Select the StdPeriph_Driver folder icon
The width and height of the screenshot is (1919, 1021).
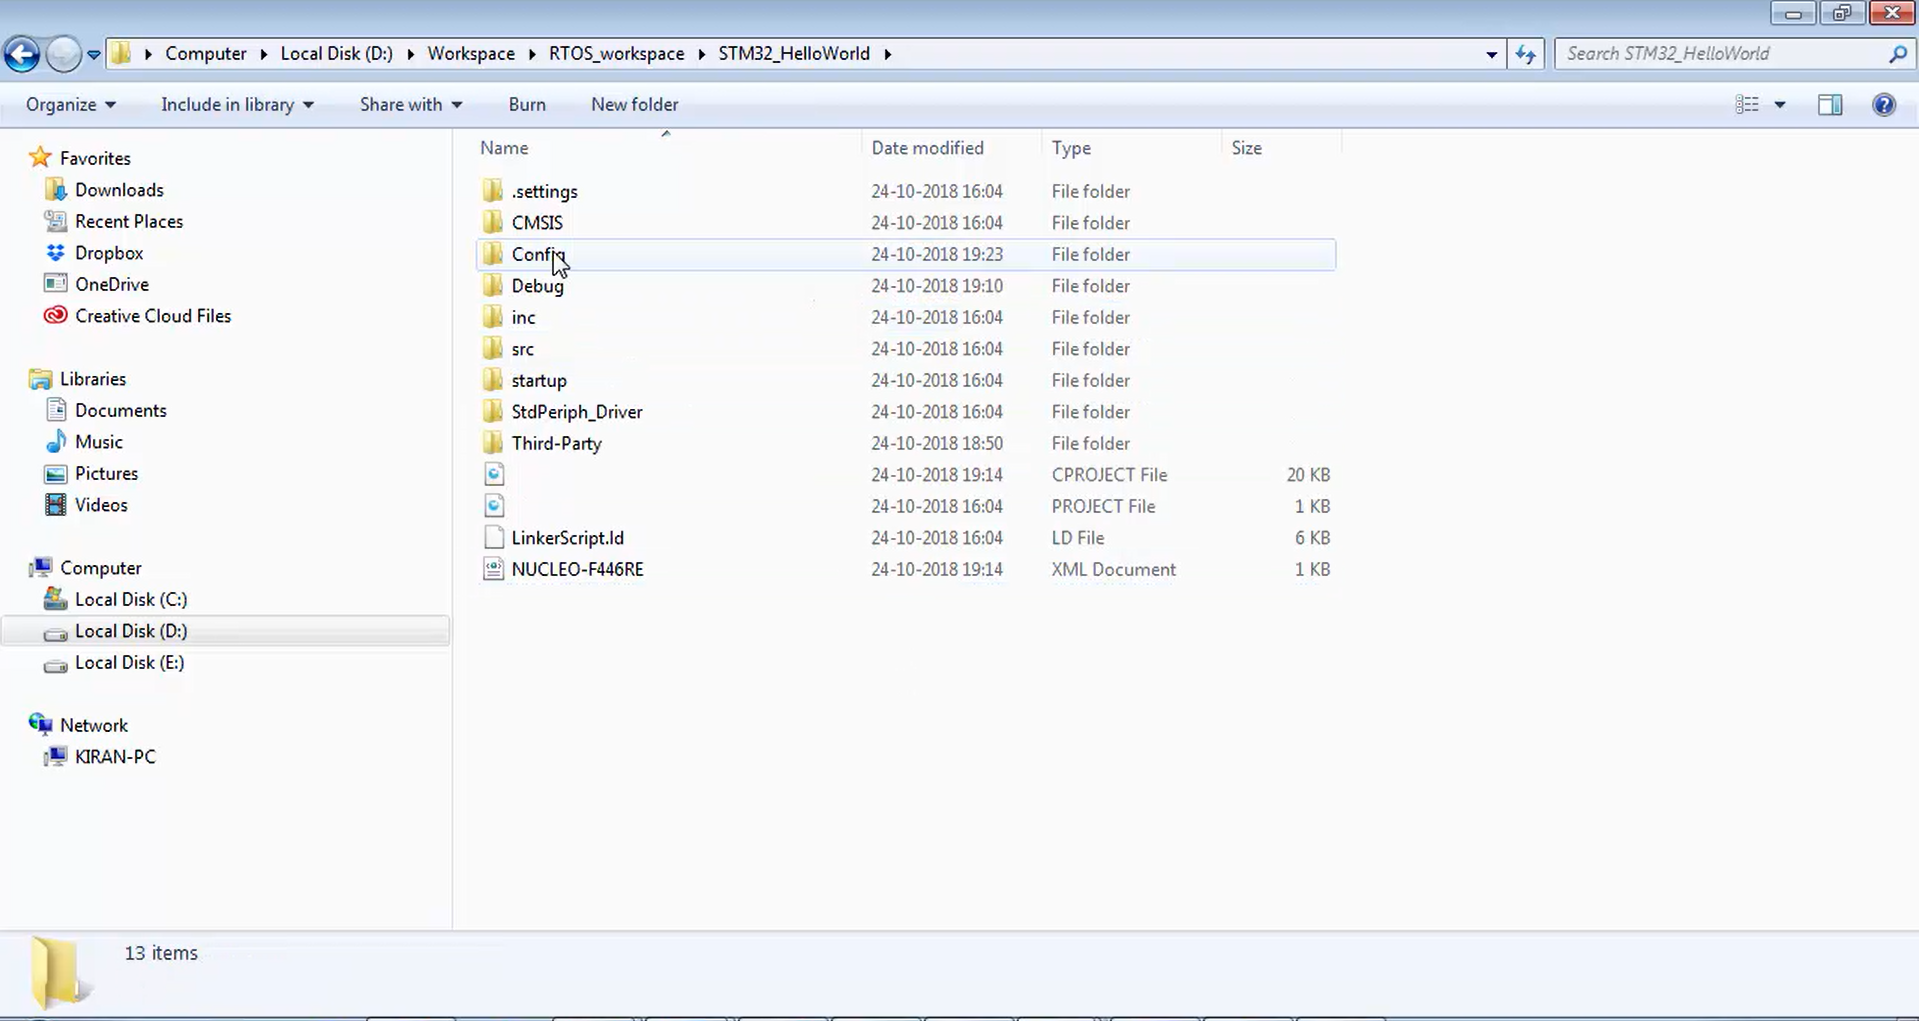tap(493, 412)
